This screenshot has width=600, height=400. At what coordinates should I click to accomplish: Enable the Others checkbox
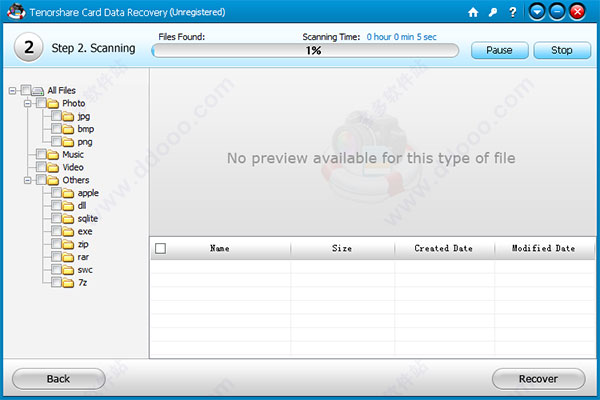(x=41, y=180)
